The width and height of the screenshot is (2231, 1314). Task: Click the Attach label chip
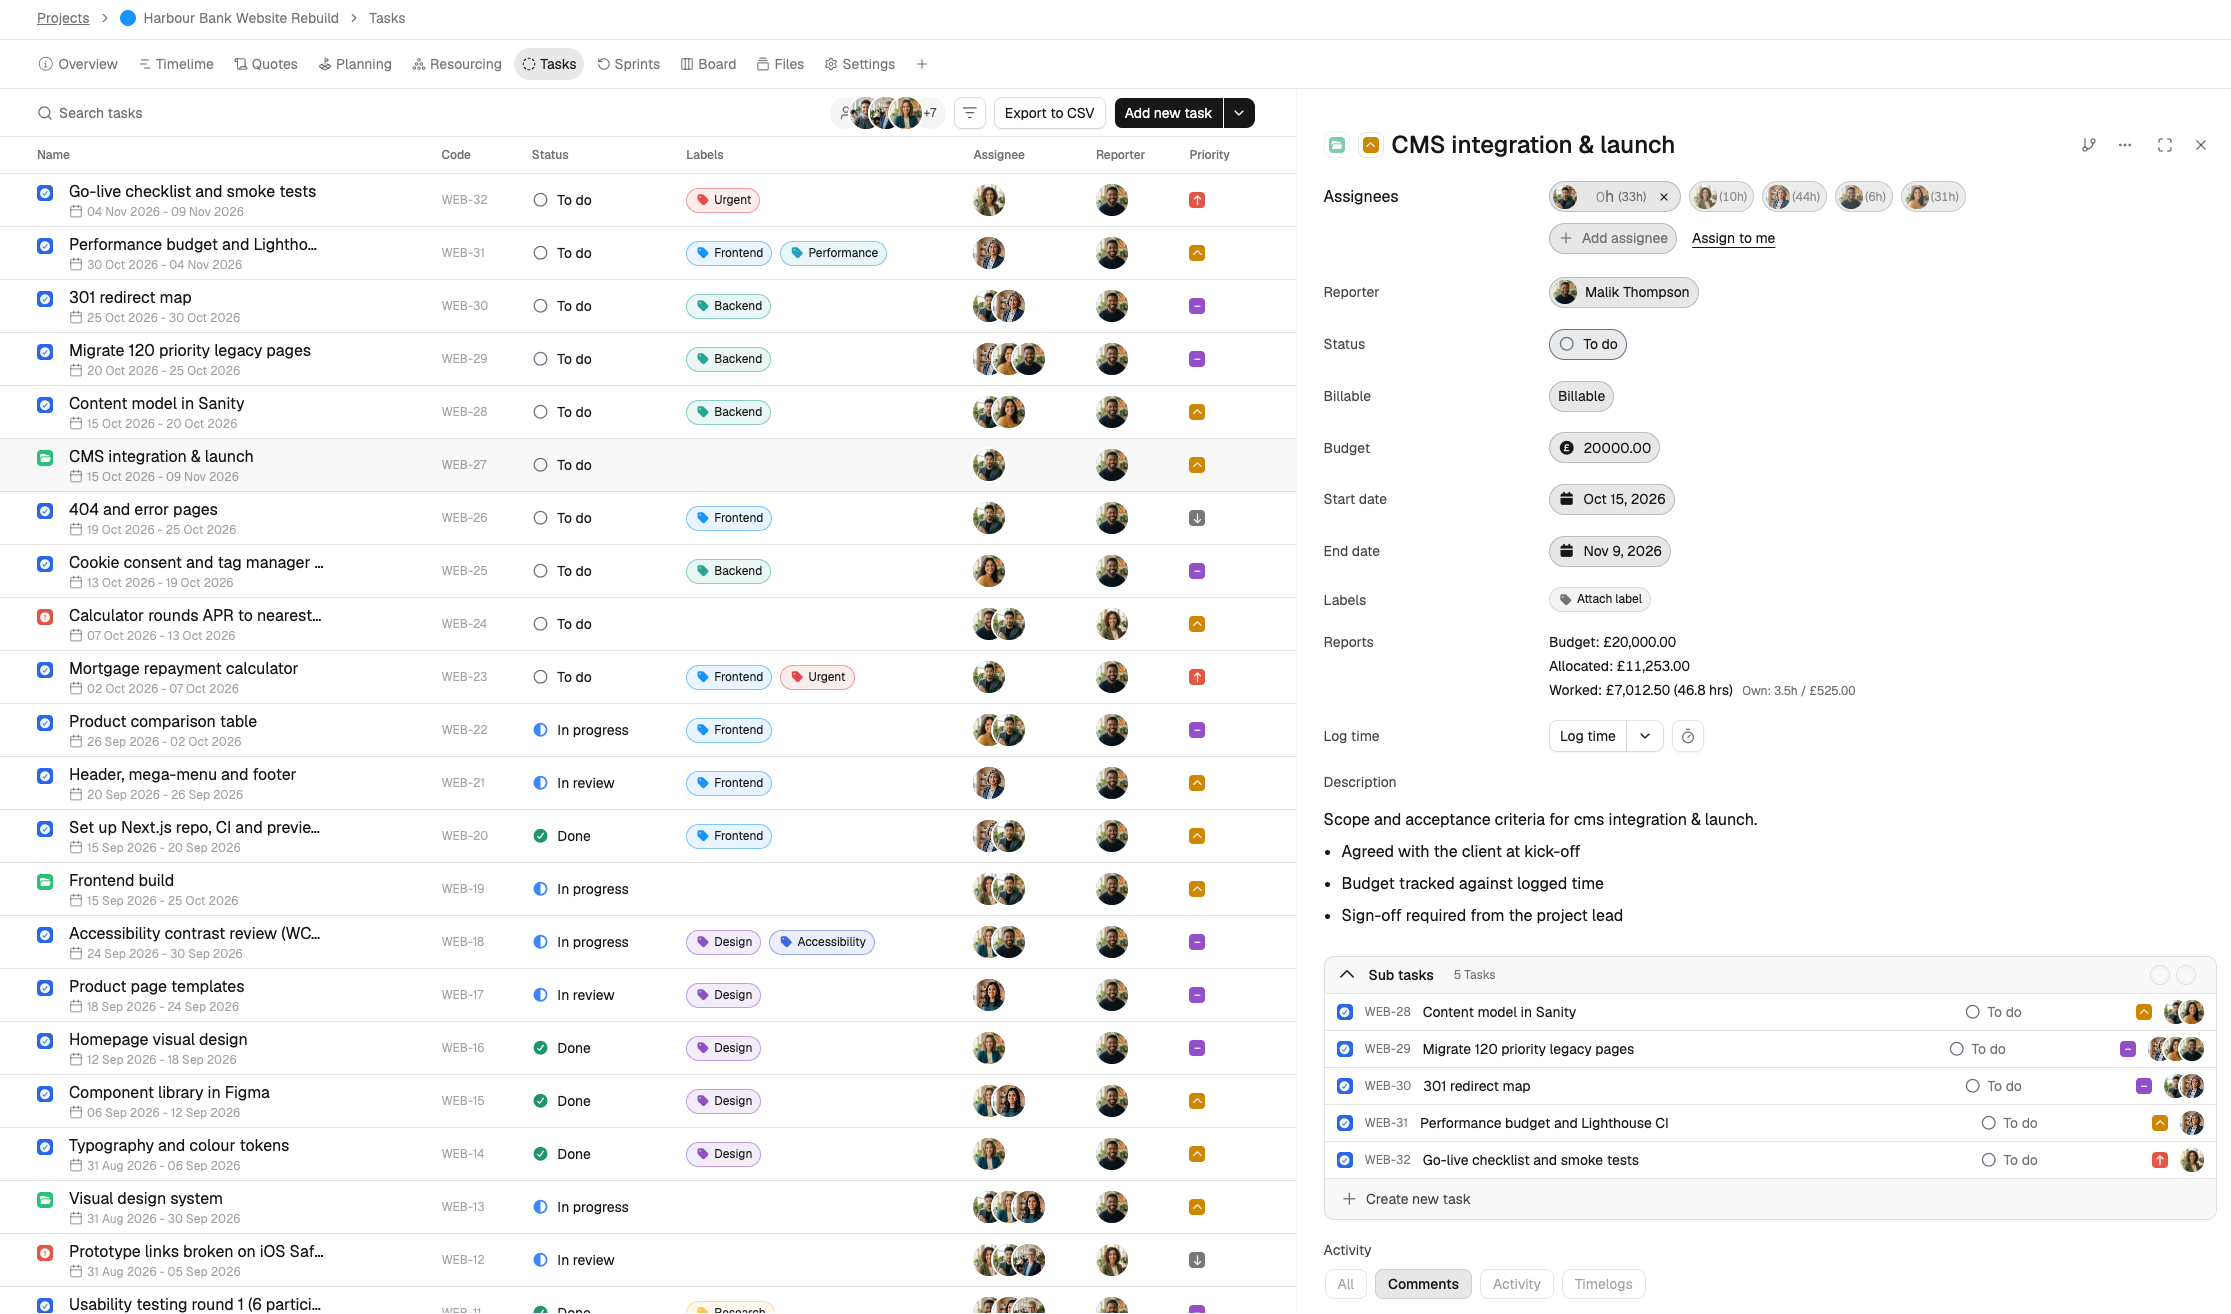click(x=1600, y=599)
